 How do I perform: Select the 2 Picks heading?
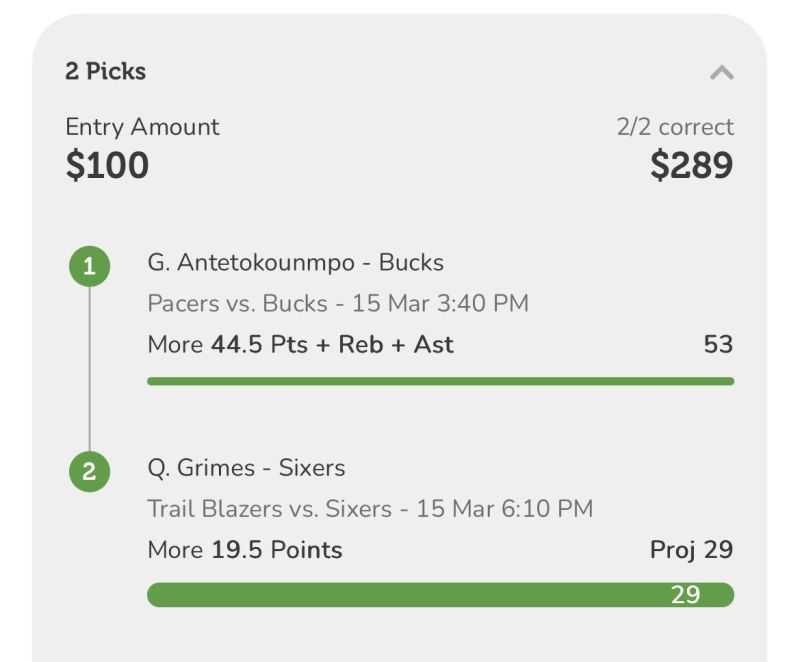[105, 72]
